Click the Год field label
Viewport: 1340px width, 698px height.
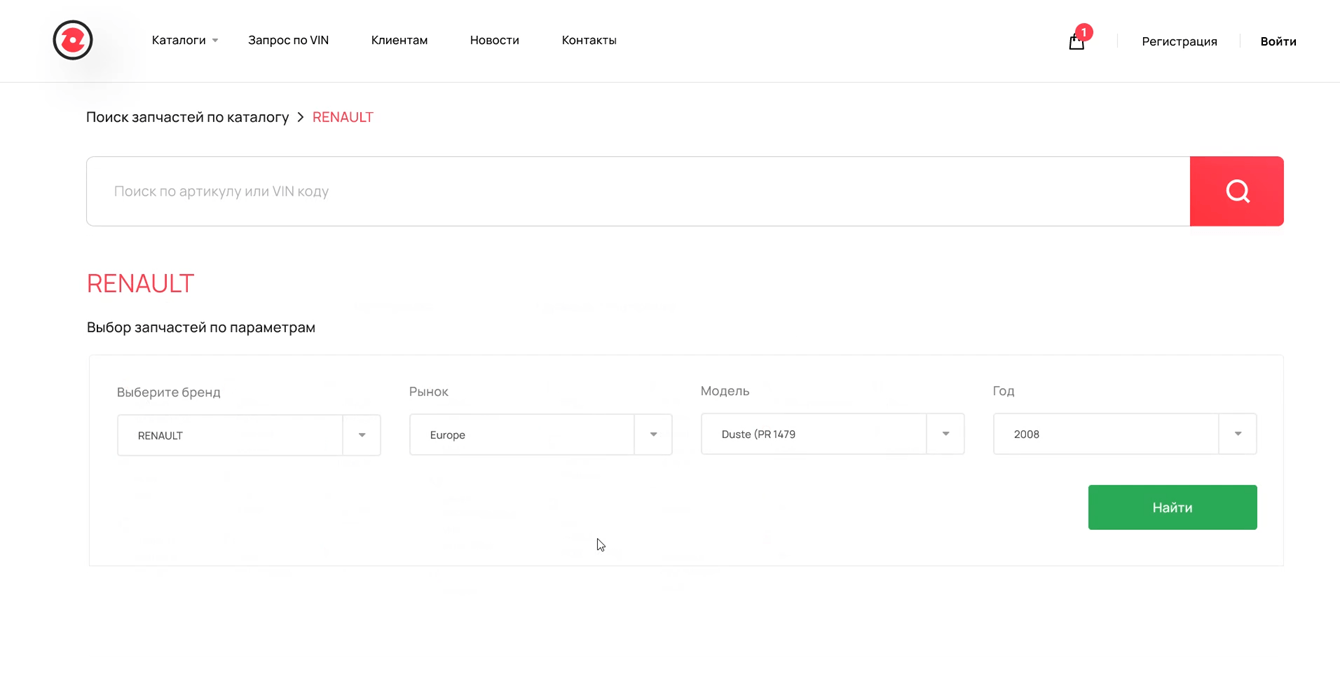point(1003,391)
